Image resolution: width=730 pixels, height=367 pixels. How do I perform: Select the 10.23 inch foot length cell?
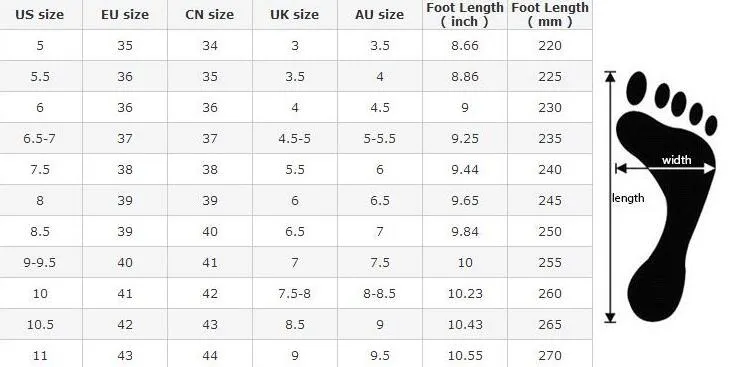[465, 293]
